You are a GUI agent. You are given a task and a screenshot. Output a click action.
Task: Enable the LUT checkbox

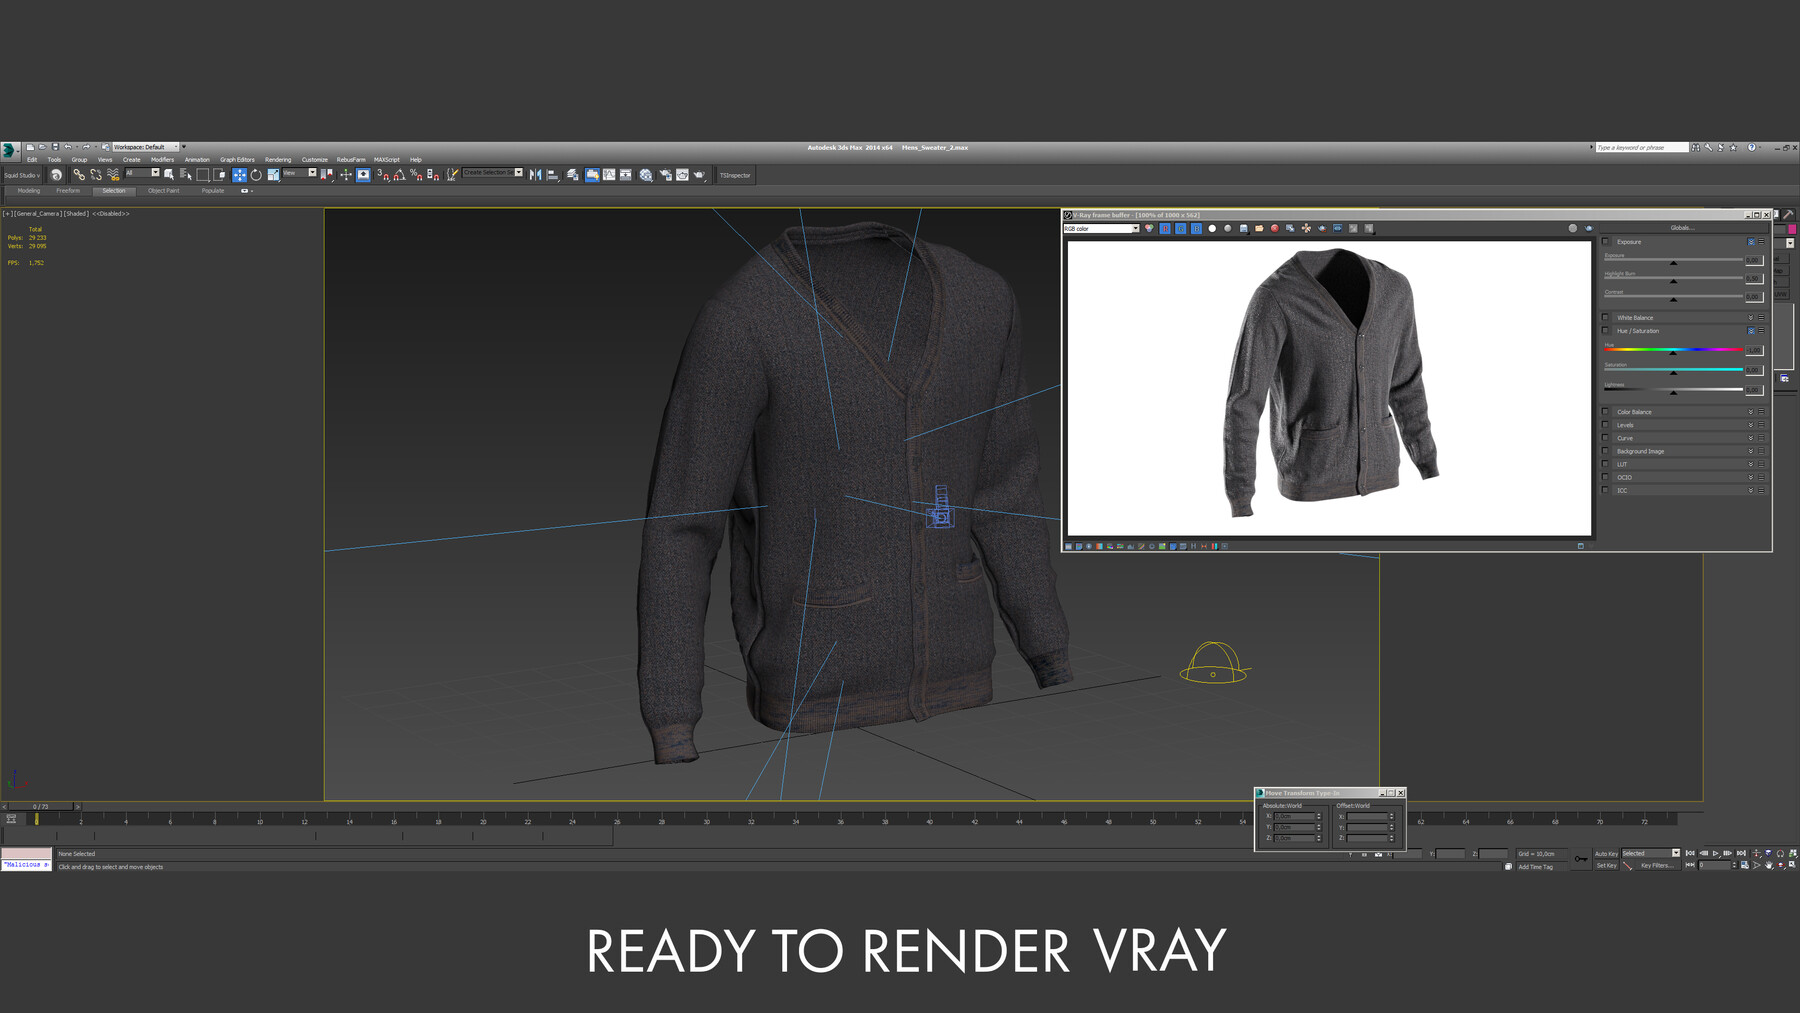[x=1606, y=464]
